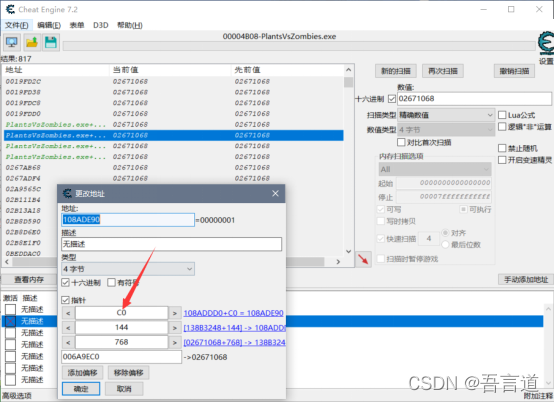Toggle 十六进制 checkbox in the dialog
The width and height of the screenshot is (554, 402).
[65, 282]
